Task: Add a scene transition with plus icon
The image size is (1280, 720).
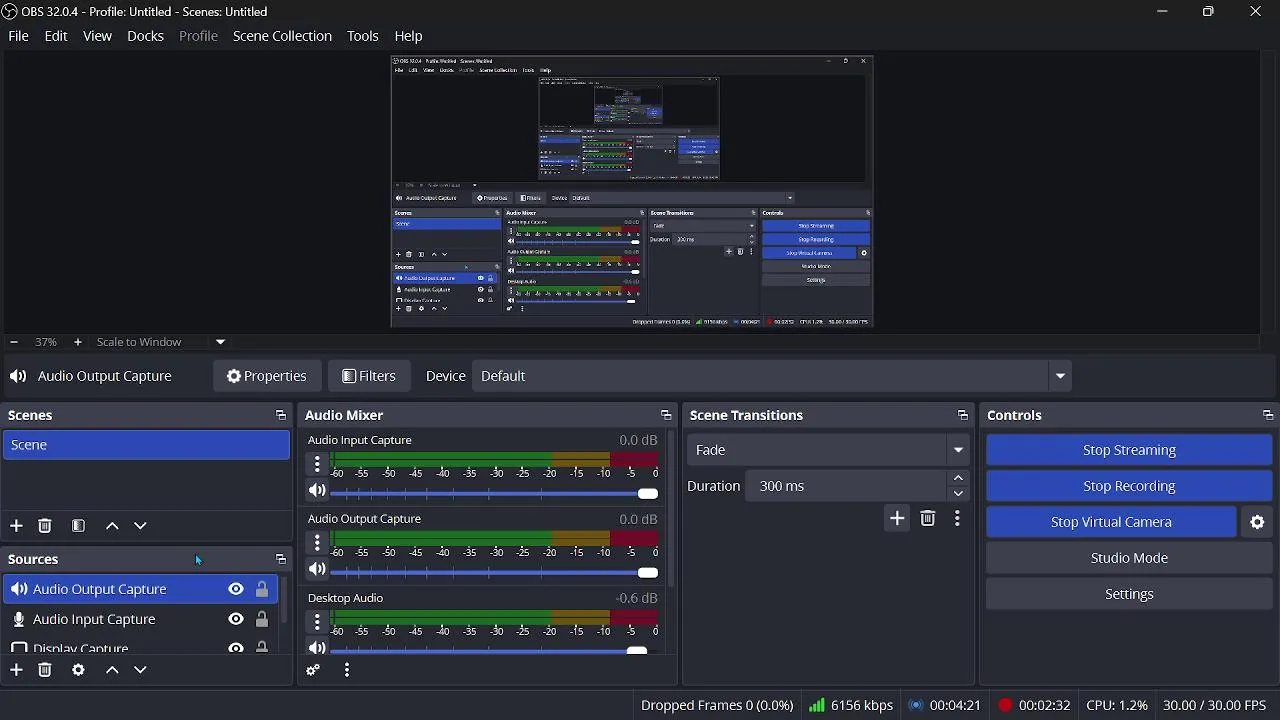Action: point(897,518)
